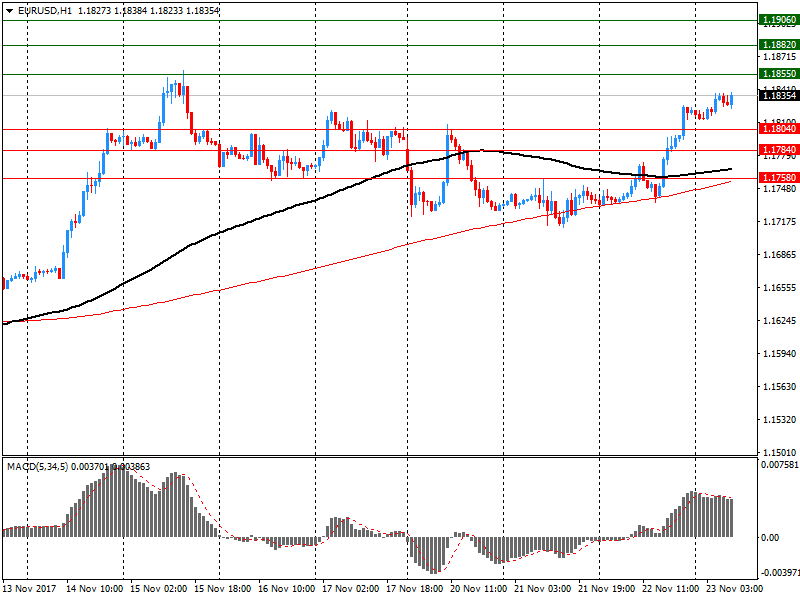Click the 22 Nov 11:00 time label

coord(670,589)
